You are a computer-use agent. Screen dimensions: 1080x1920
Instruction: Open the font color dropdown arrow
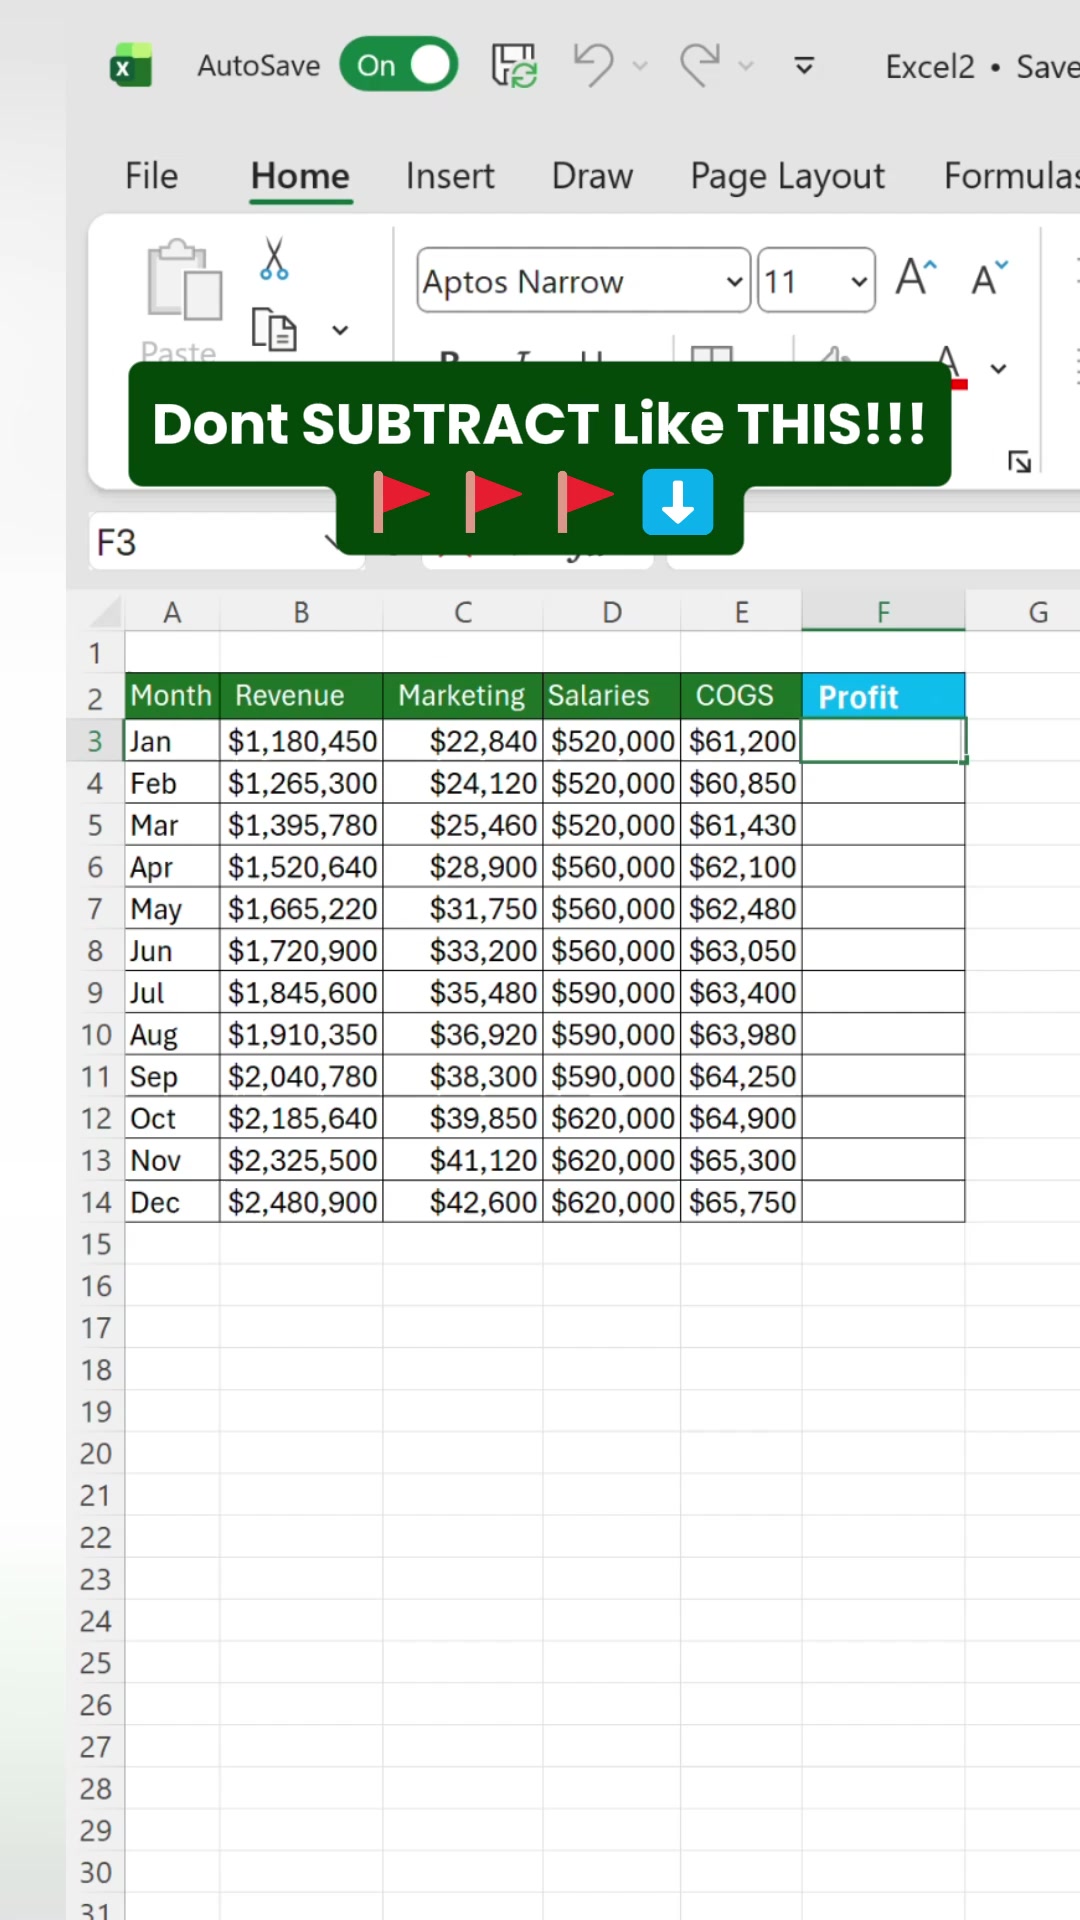pyautogui.click(x=998, y=369)
